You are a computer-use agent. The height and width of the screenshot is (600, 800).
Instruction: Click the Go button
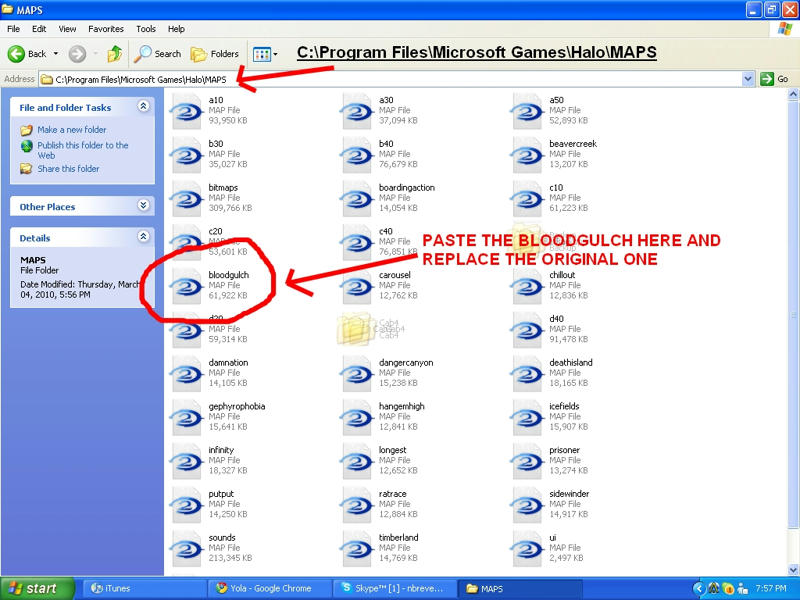[x=774, y=79]
